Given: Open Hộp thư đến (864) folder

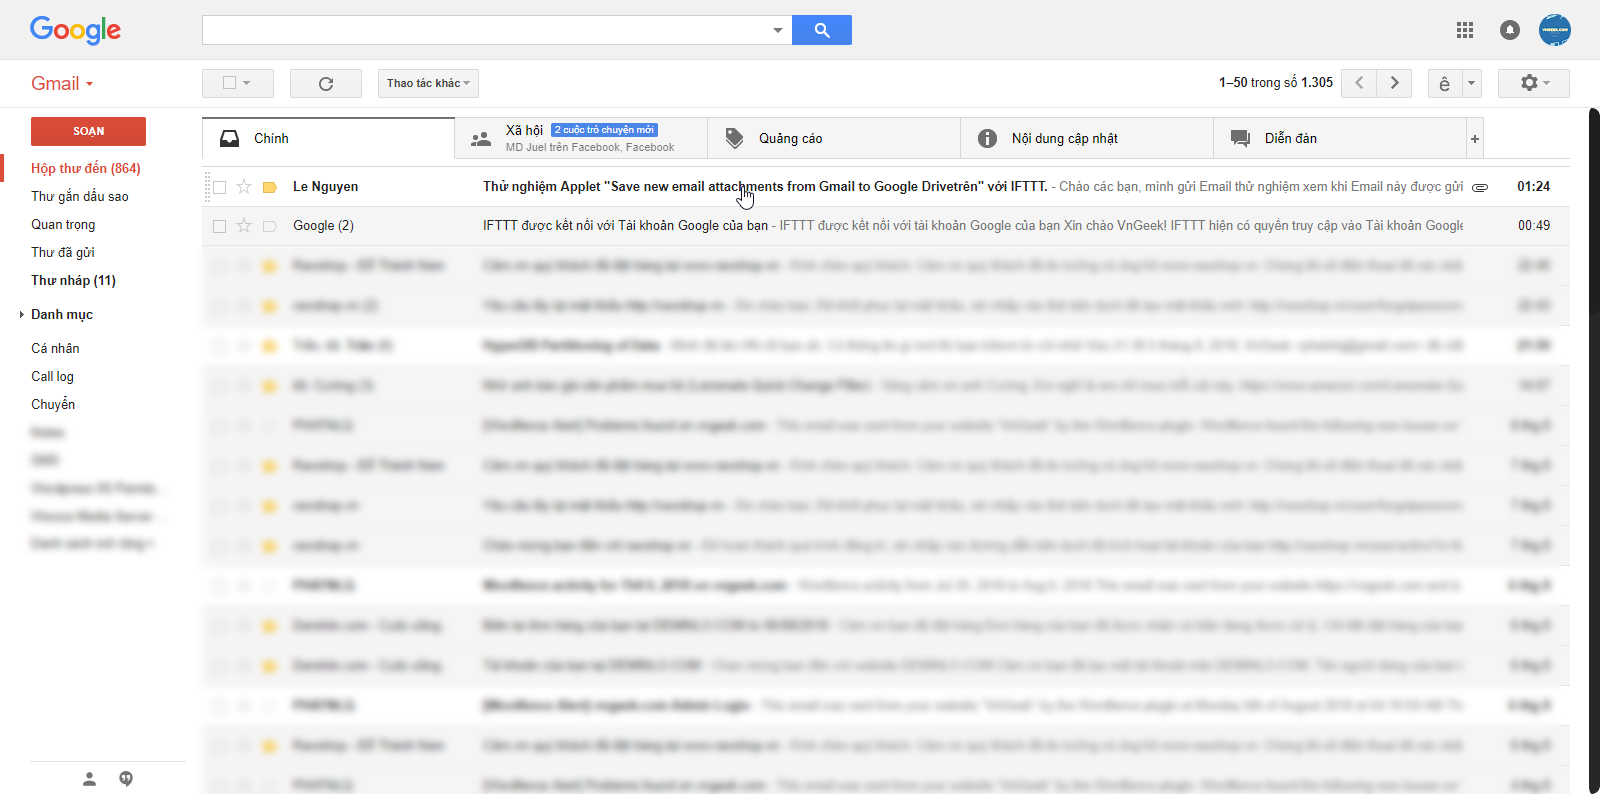Looking at the screenshot, I should pyautogui.click(x=86, y=169).
